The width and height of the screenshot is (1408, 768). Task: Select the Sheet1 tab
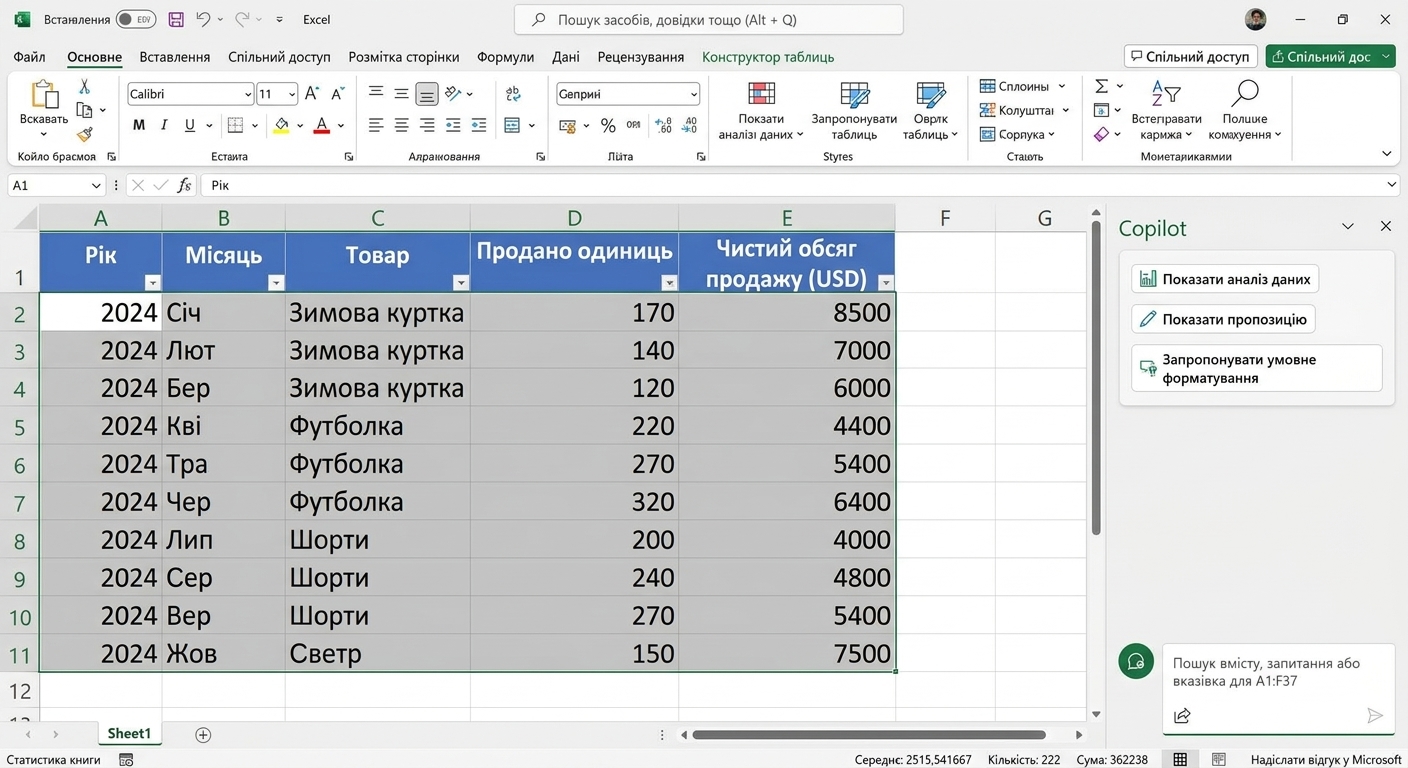(x=129, y=734)
